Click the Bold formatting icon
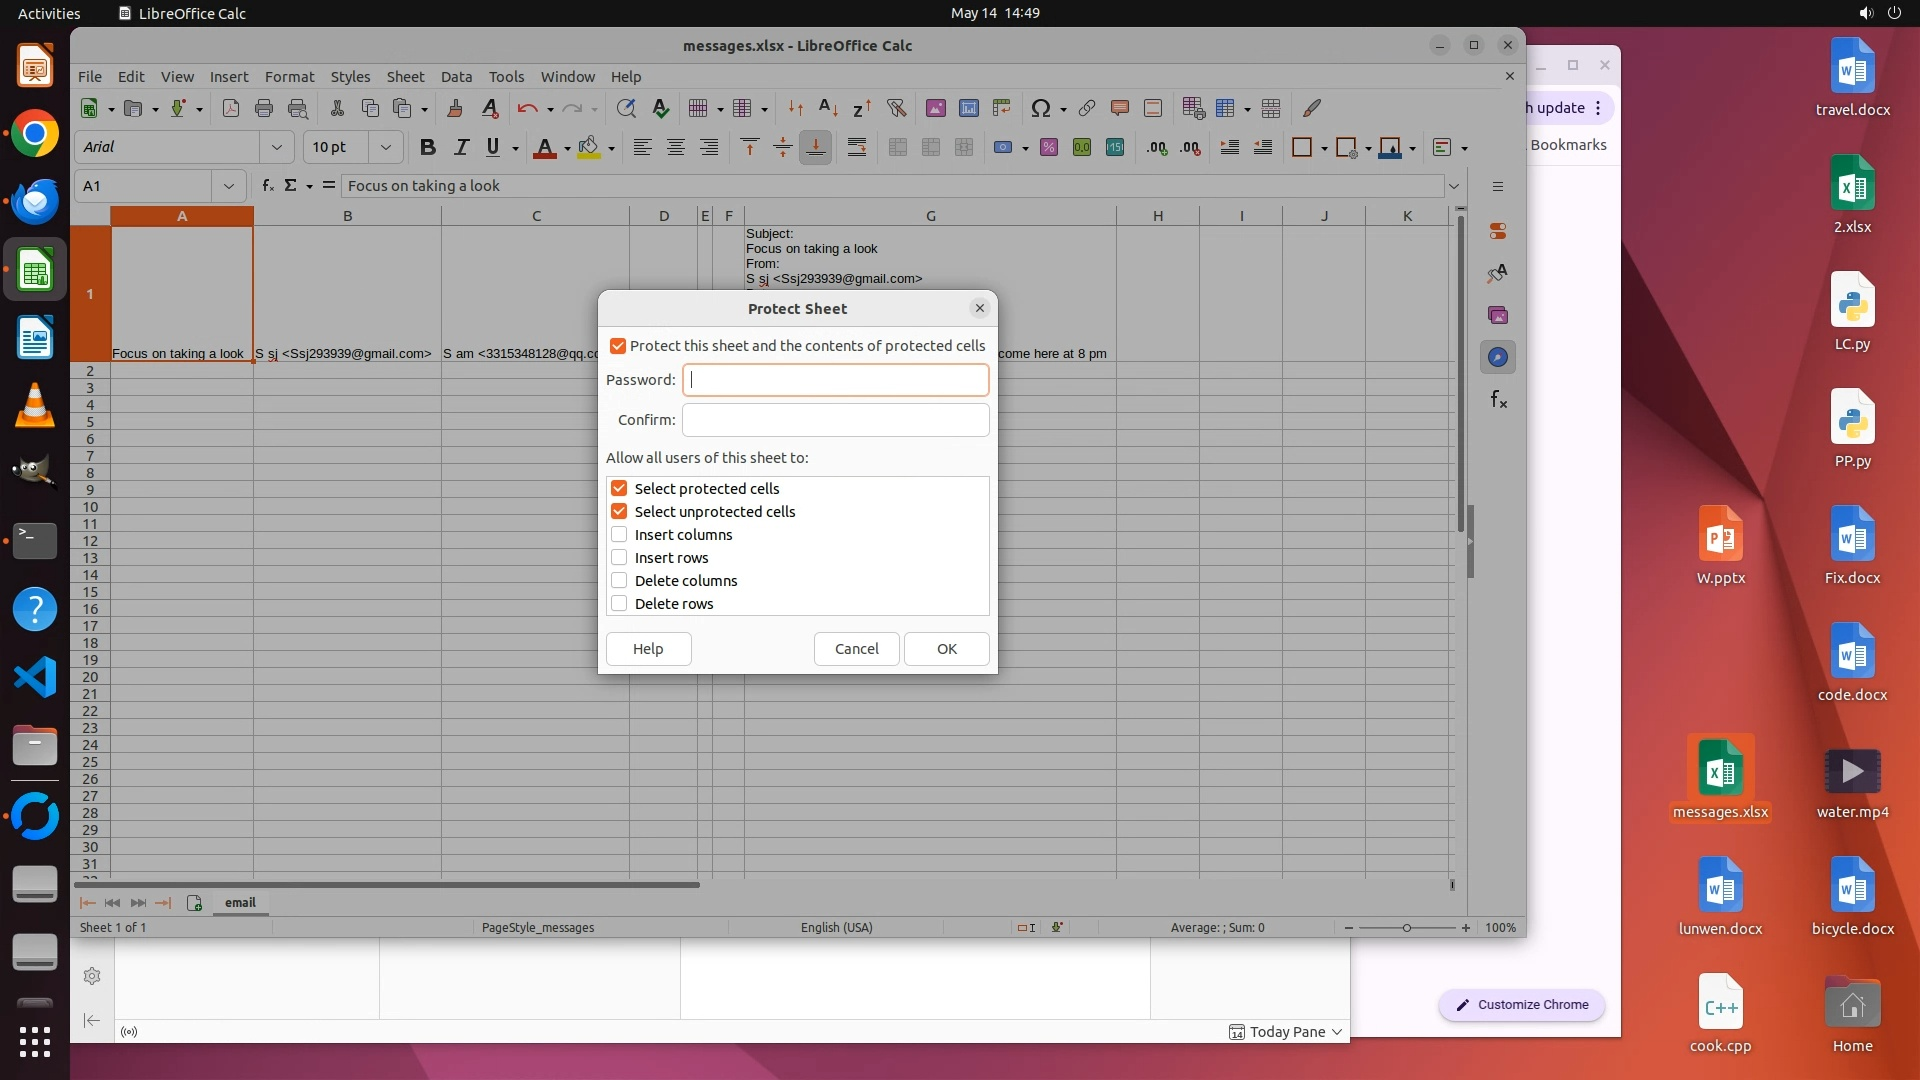Image resolution: width=1920 pixels, height=1080 pixels. [x=428, y=148]
